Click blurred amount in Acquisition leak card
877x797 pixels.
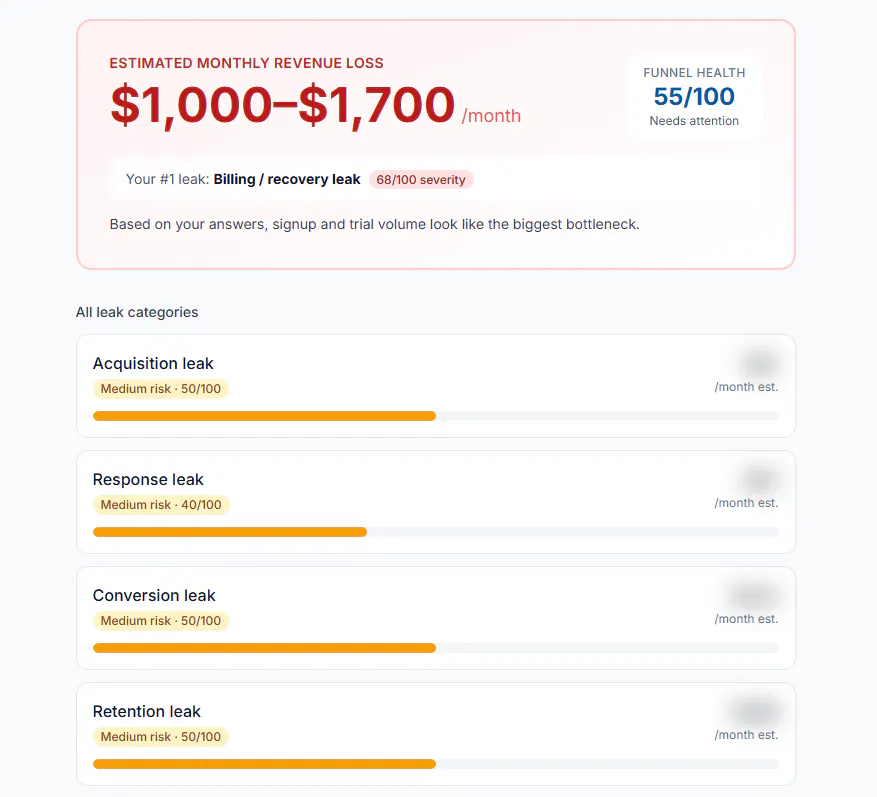pos(760,364)
